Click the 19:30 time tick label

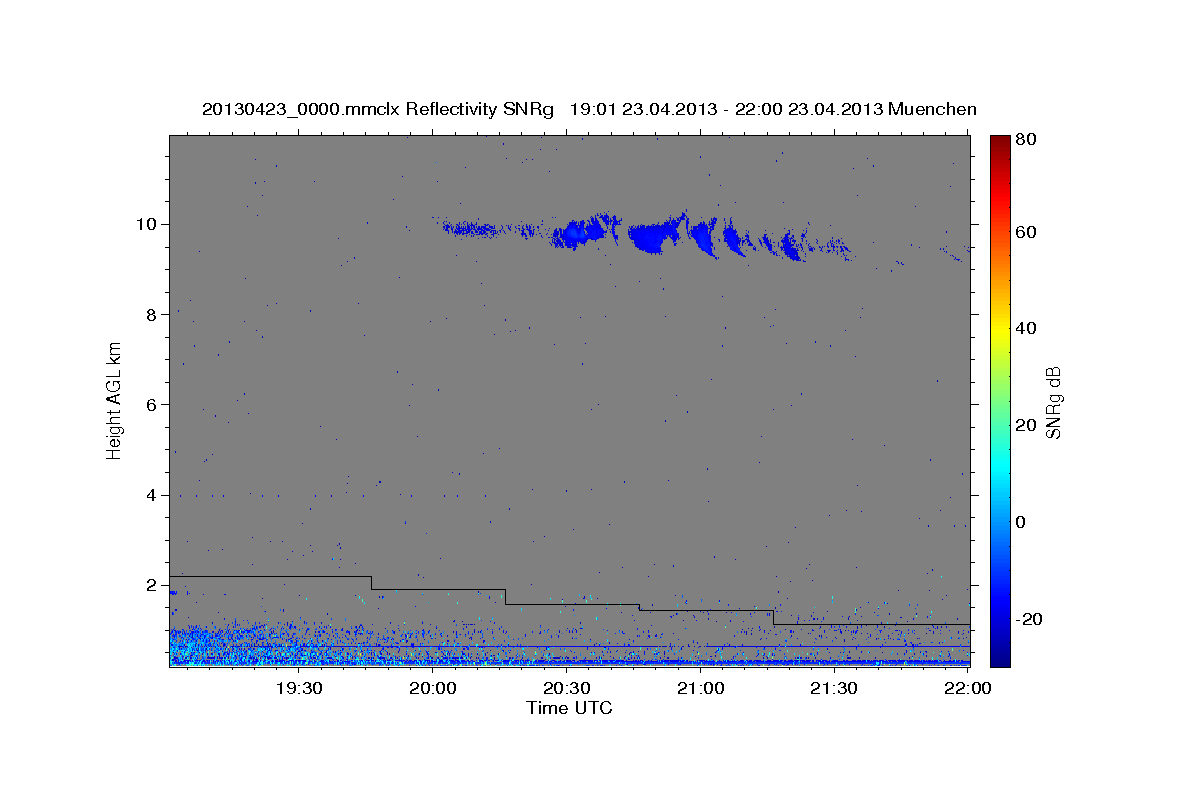(x=299, y=688)
